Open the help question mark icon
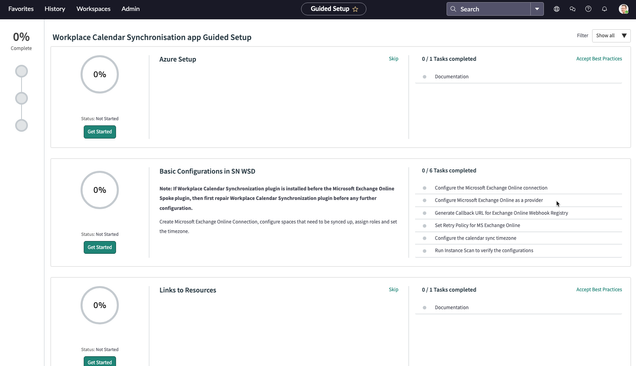 click(588, 9)
